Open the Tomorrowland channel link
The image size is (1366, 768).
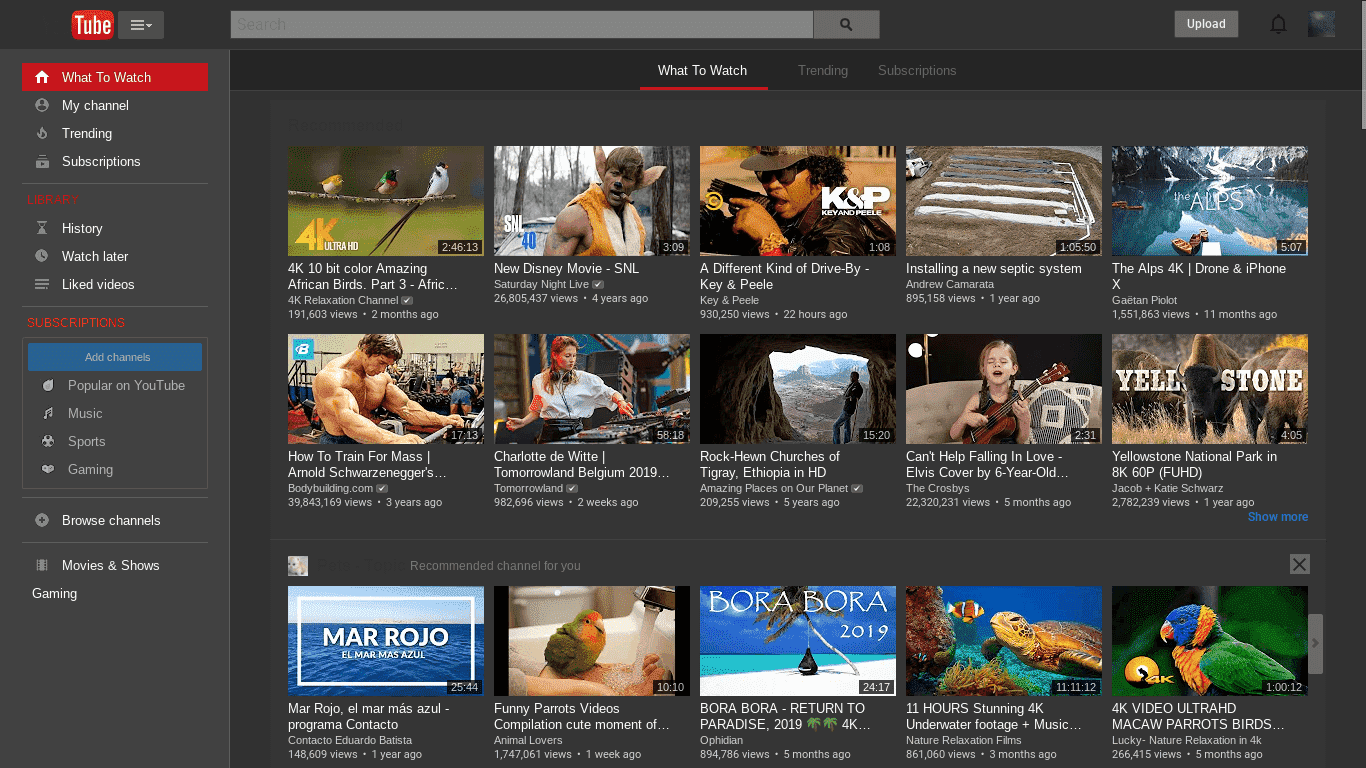[528, 488]
